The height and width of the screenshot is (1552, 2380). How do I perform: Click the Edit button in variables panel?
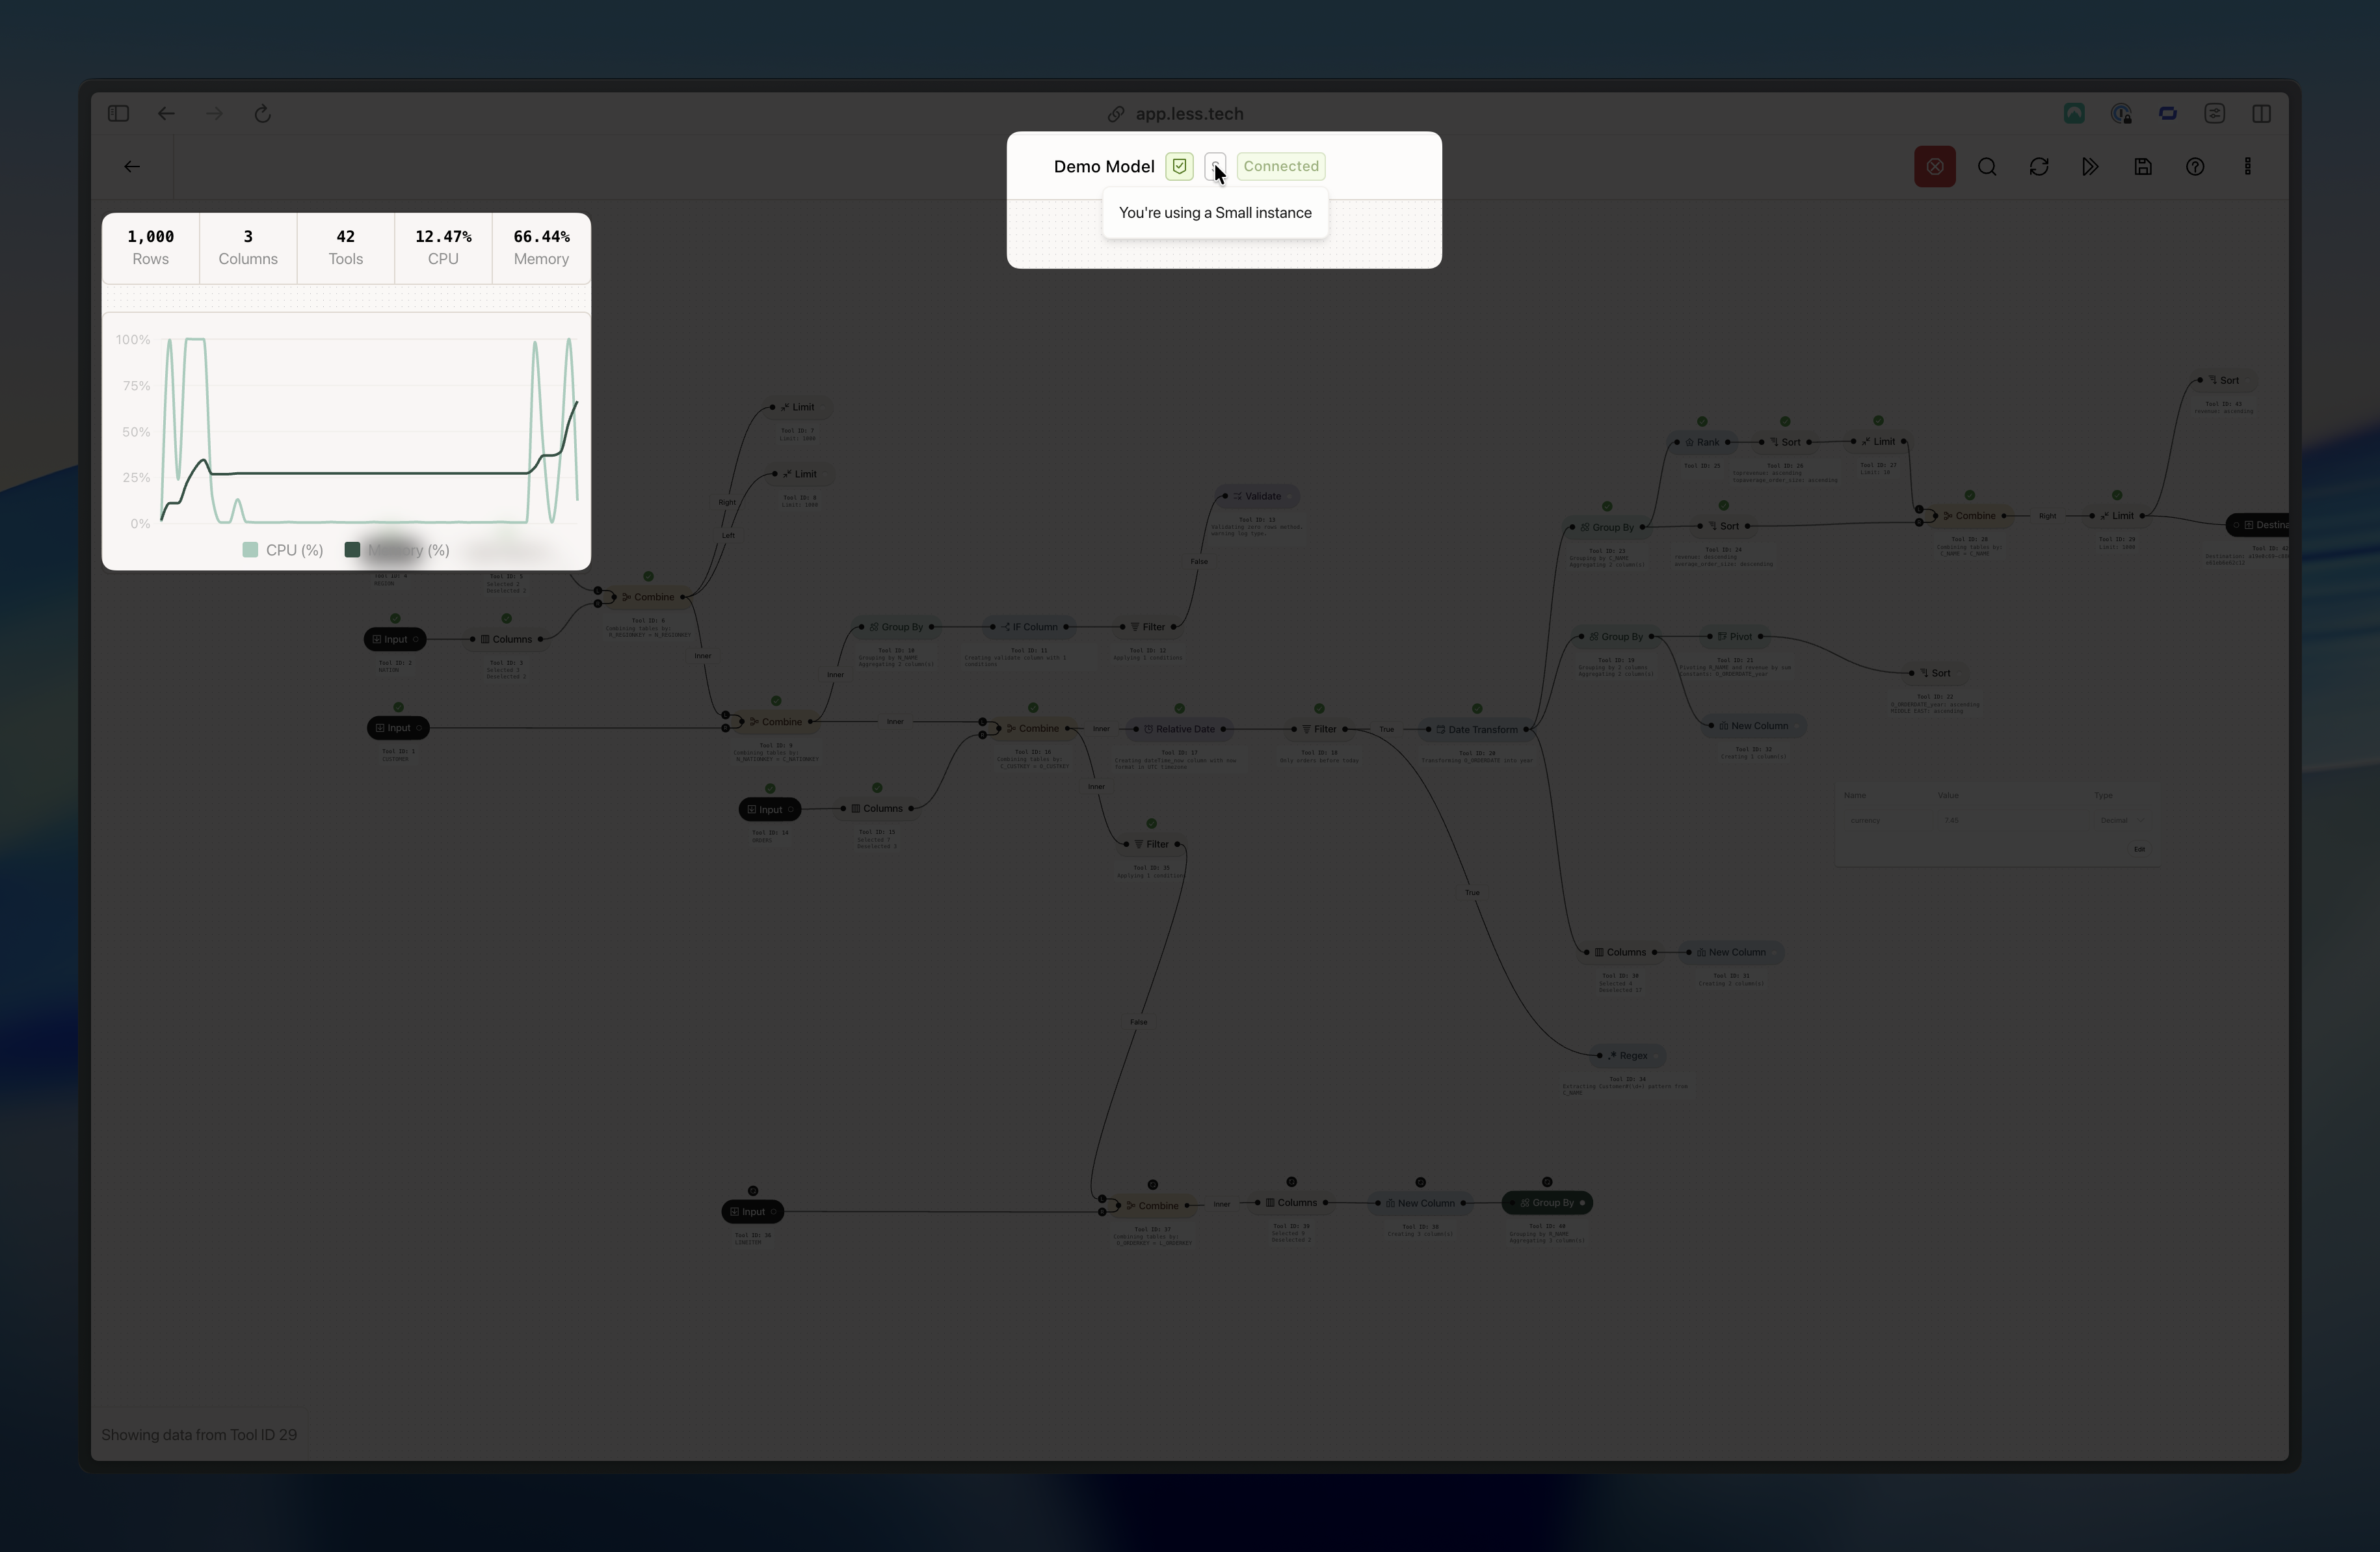point(2139,849)
